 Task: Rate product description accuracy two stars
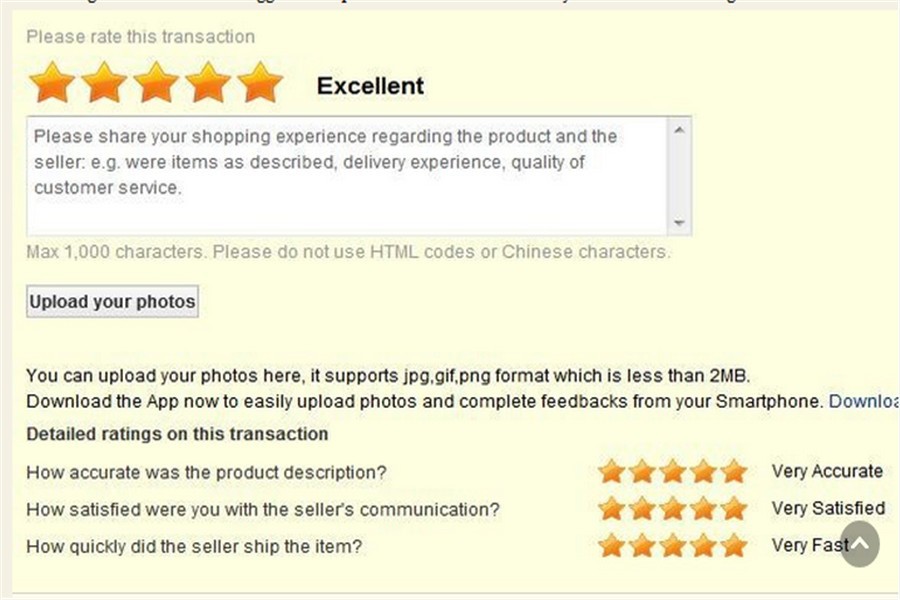(x=642, y=471)
